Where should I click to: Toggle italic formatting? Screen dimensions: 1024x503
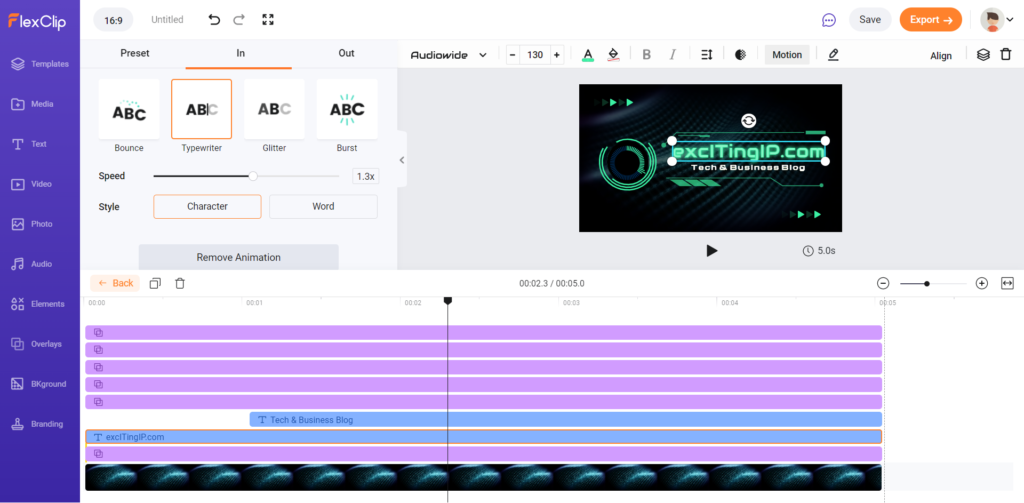click(x=673, y=55)
